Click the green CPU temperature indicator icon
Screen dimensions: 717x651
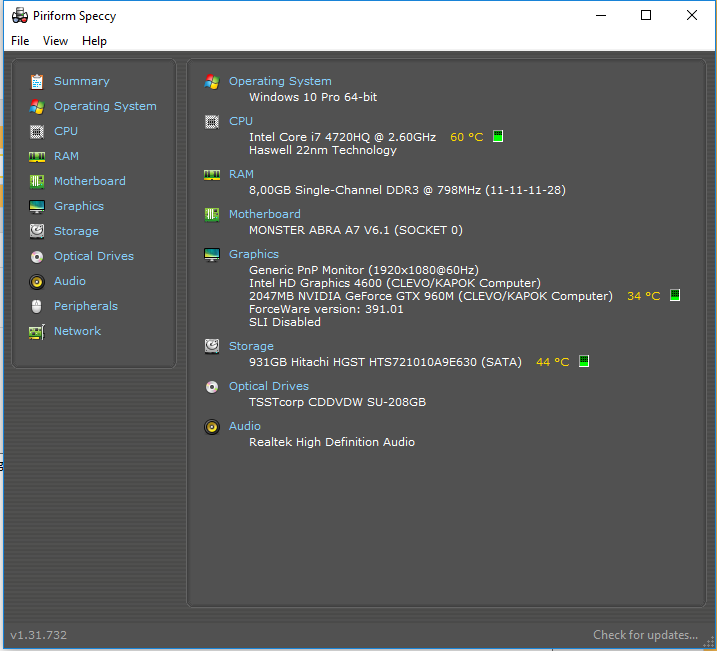pos(498,136)
